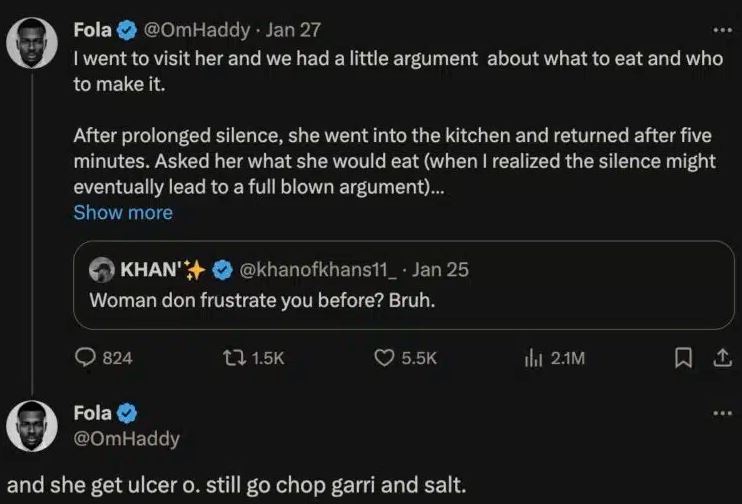
Task: Click the Jan 27 timestamp
Action: tap(294, 31)
